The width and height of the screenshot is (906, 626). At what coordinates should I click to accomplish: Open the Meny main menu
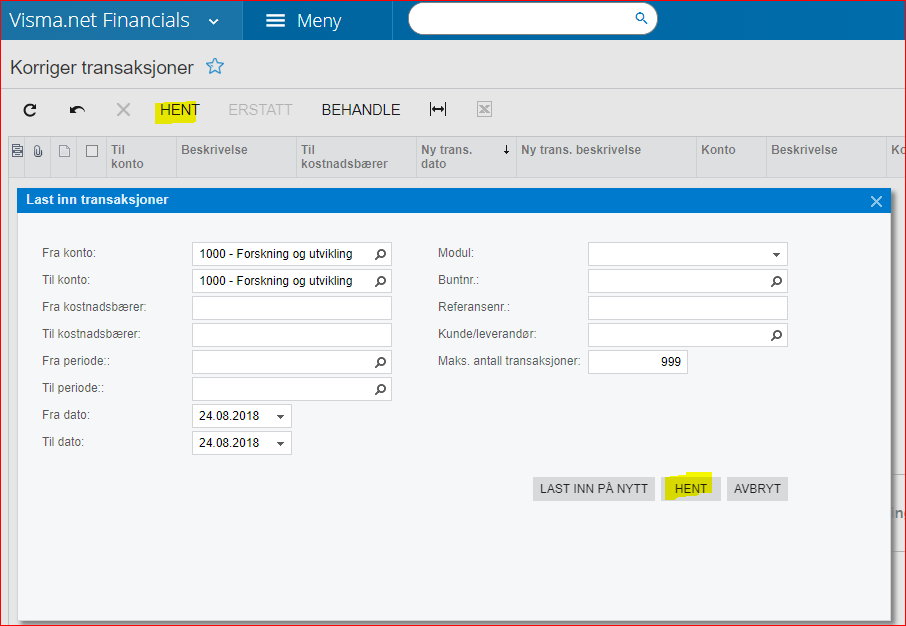click(x=303, y=21)
